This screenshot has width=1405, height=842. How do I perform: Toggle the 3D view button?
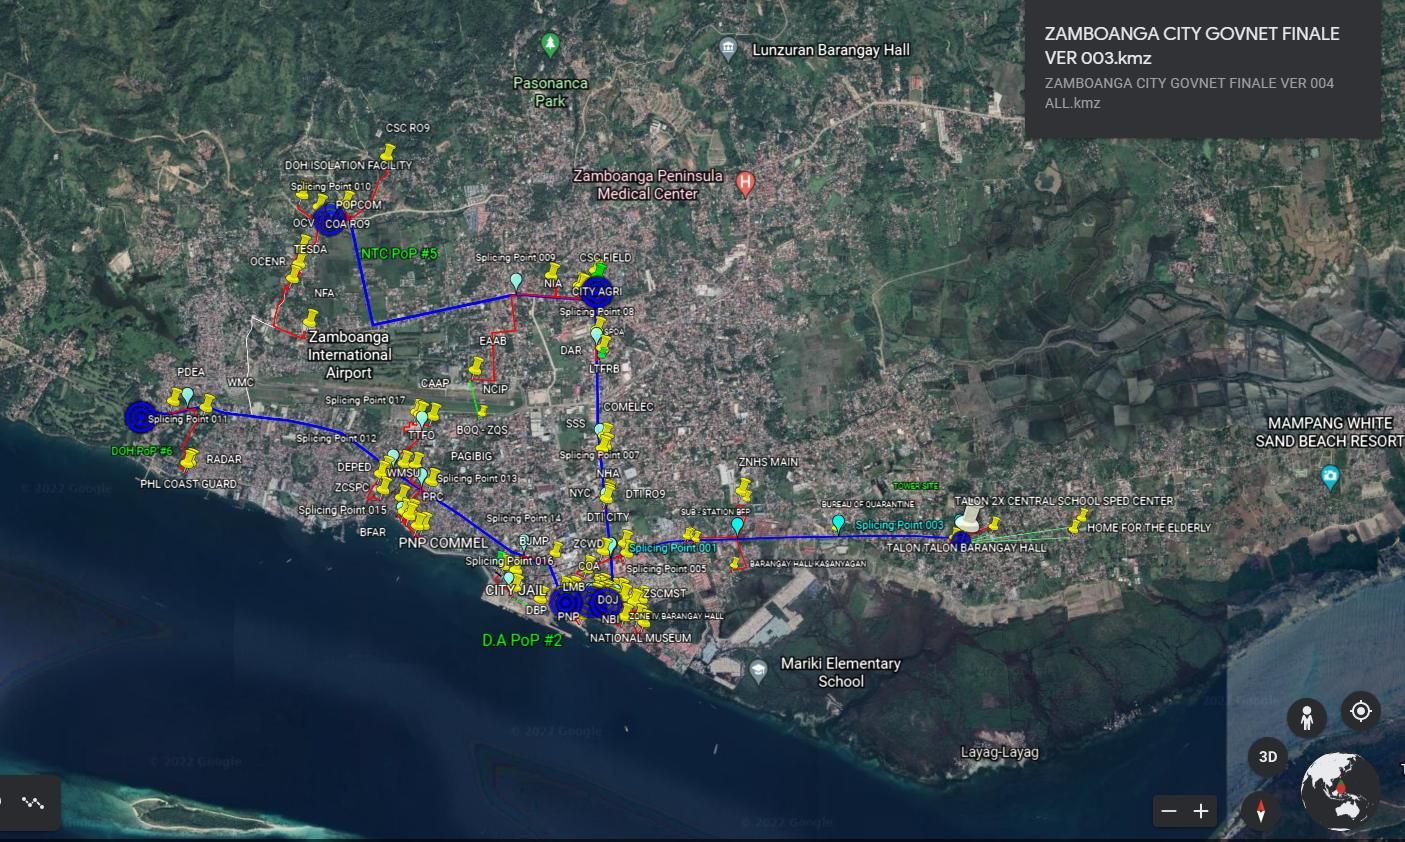1268,757
